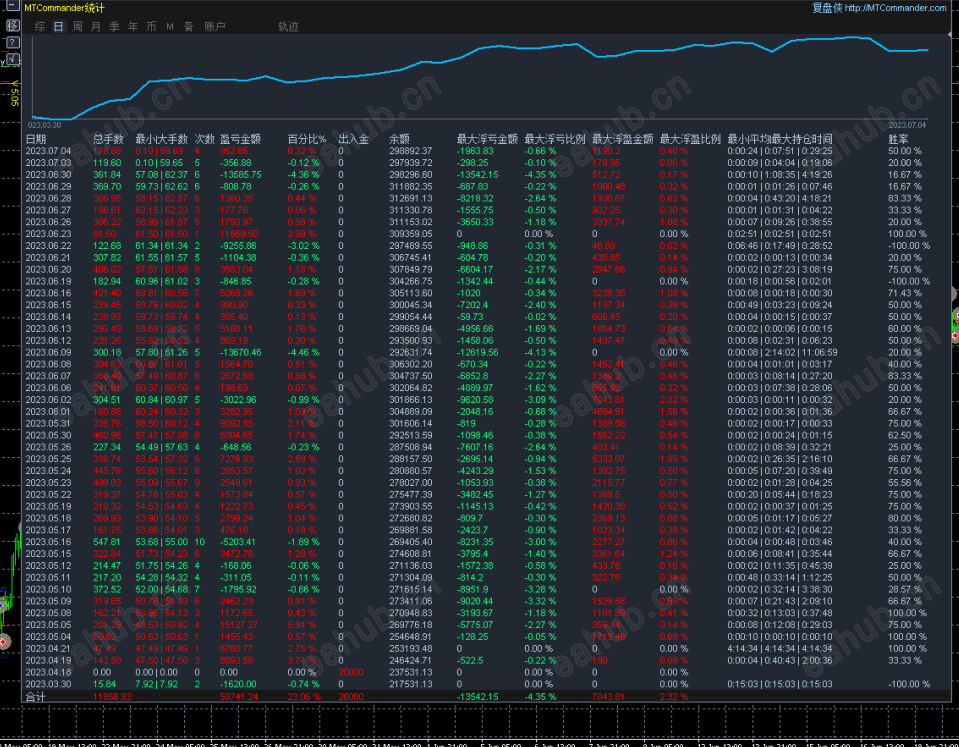Switch to the 周 weekly tab
959x747 pixels.
coord(77,26)
